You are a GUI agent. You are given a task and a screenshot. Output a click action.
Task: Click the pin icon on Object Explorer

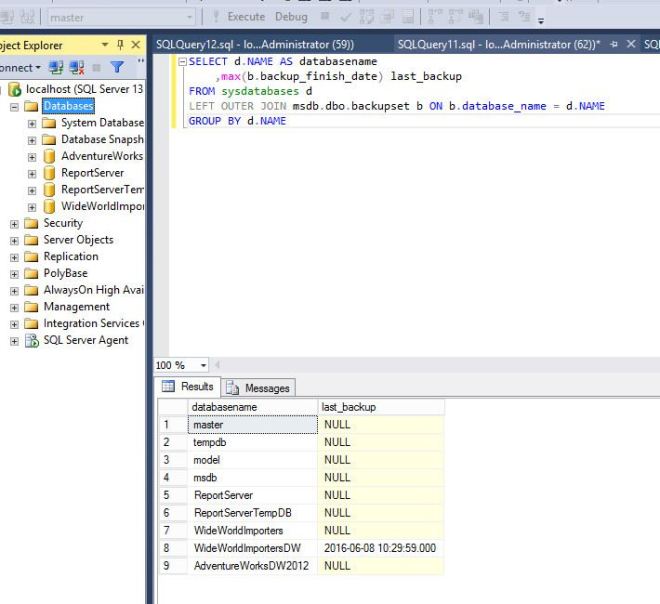point(121,45)
